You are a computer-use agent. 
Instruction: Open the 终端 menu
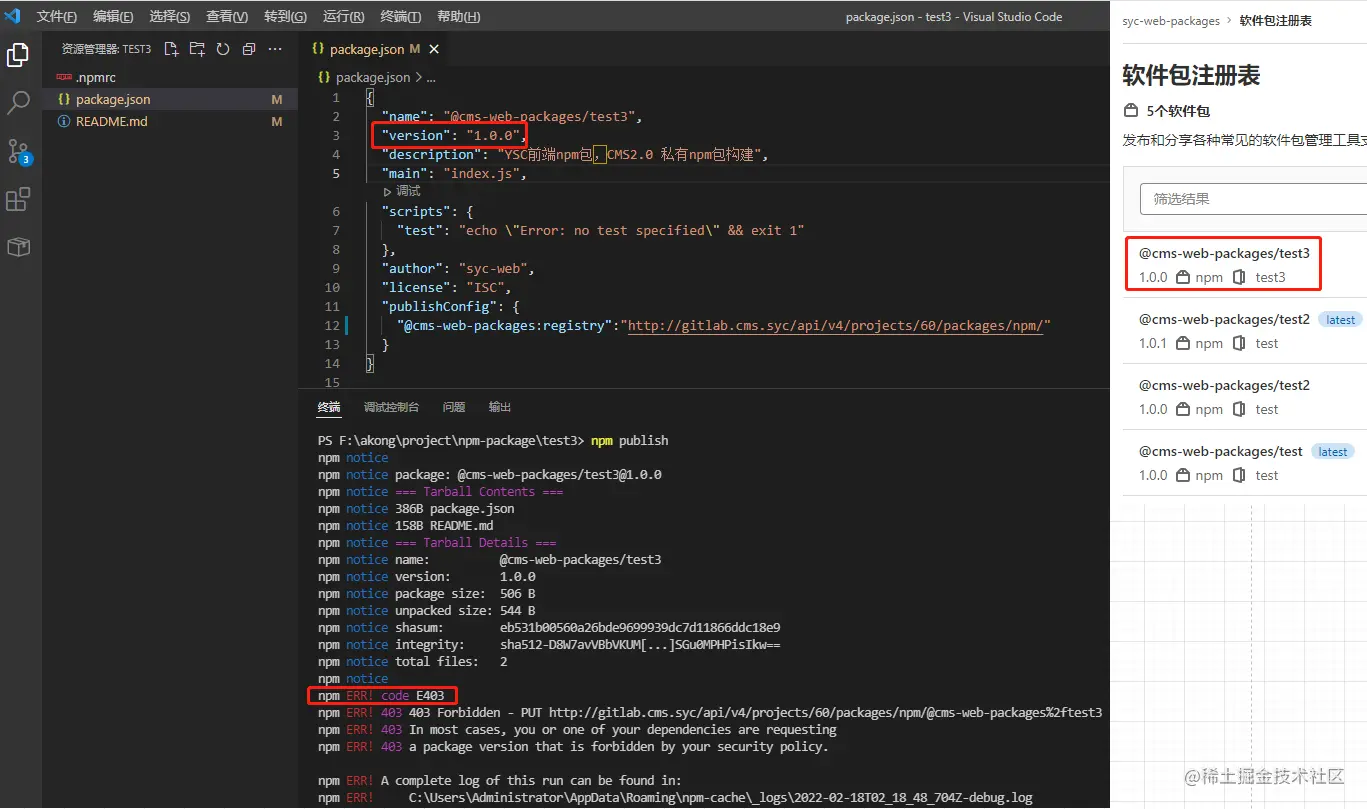401,17
